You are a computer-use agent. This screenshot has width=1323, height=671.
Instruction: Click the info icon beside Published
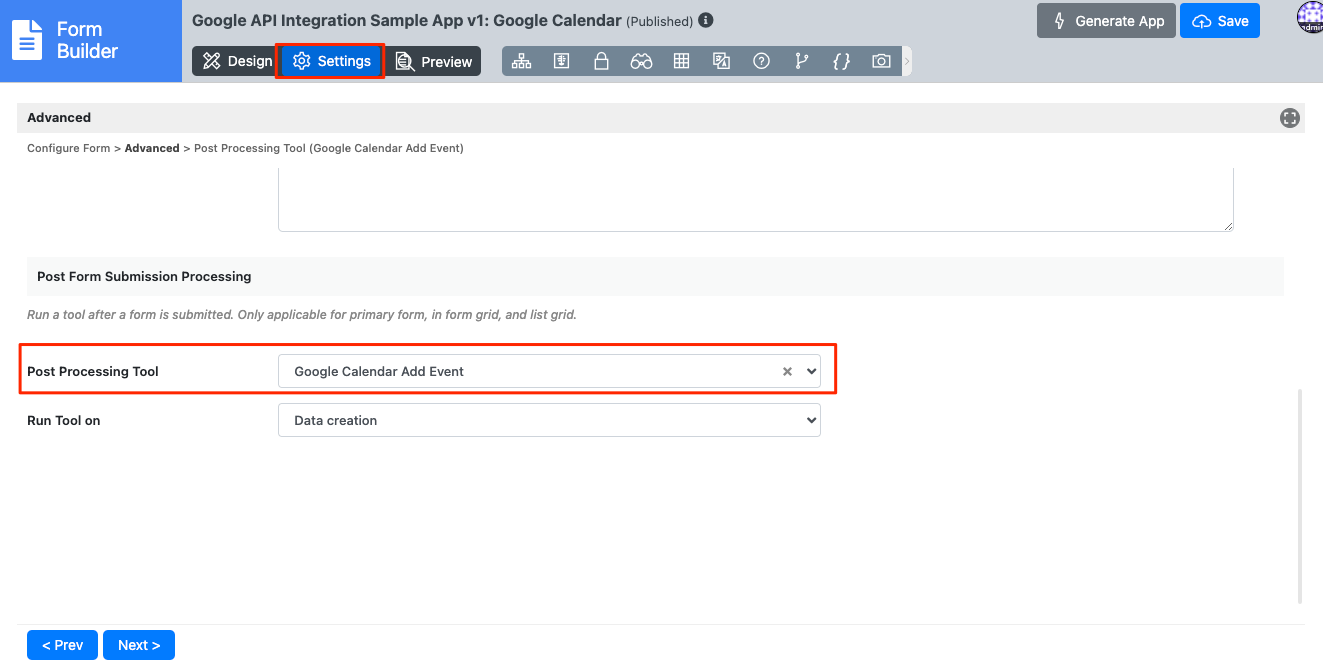(706, 21)
